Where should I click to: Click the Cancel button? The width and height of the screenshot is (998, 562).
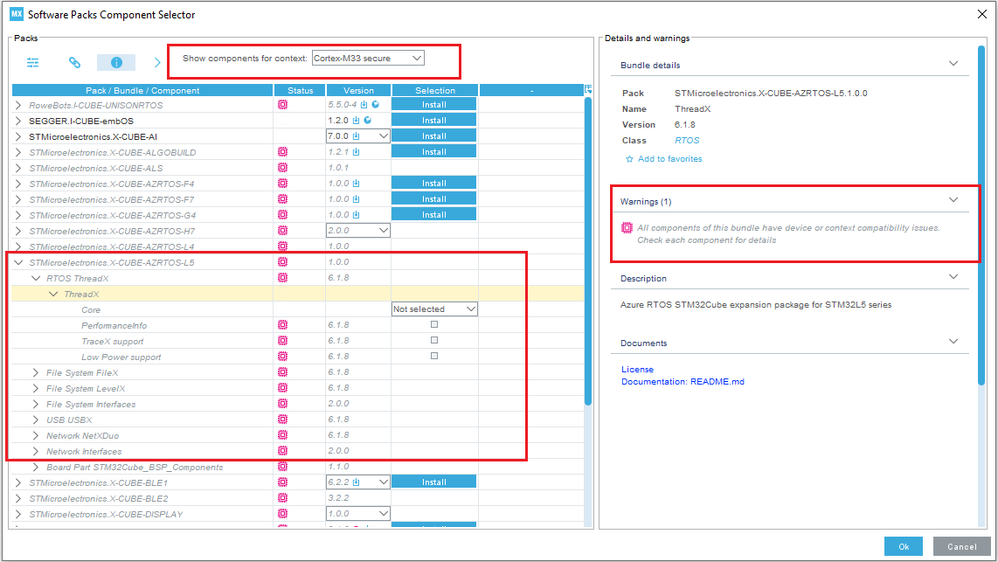click(x=962, y=546)
